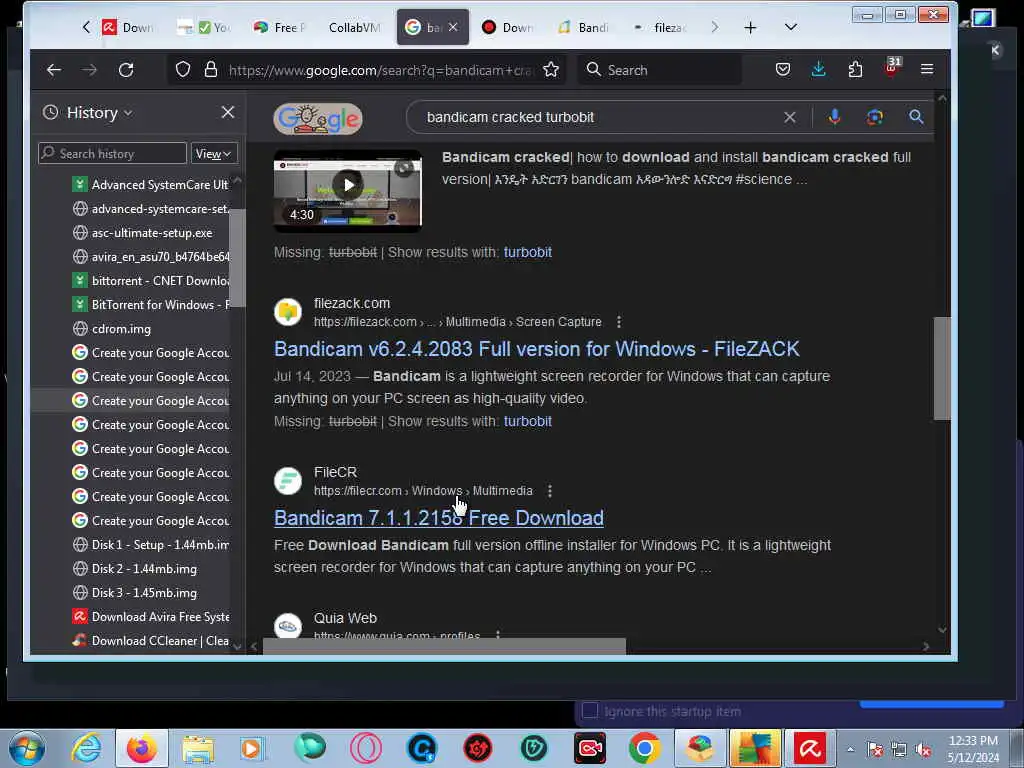Screen dimensions: 1024x768
Task: Switch to the fileza tab
Action: pyautogui.click(x=660, y=27)
